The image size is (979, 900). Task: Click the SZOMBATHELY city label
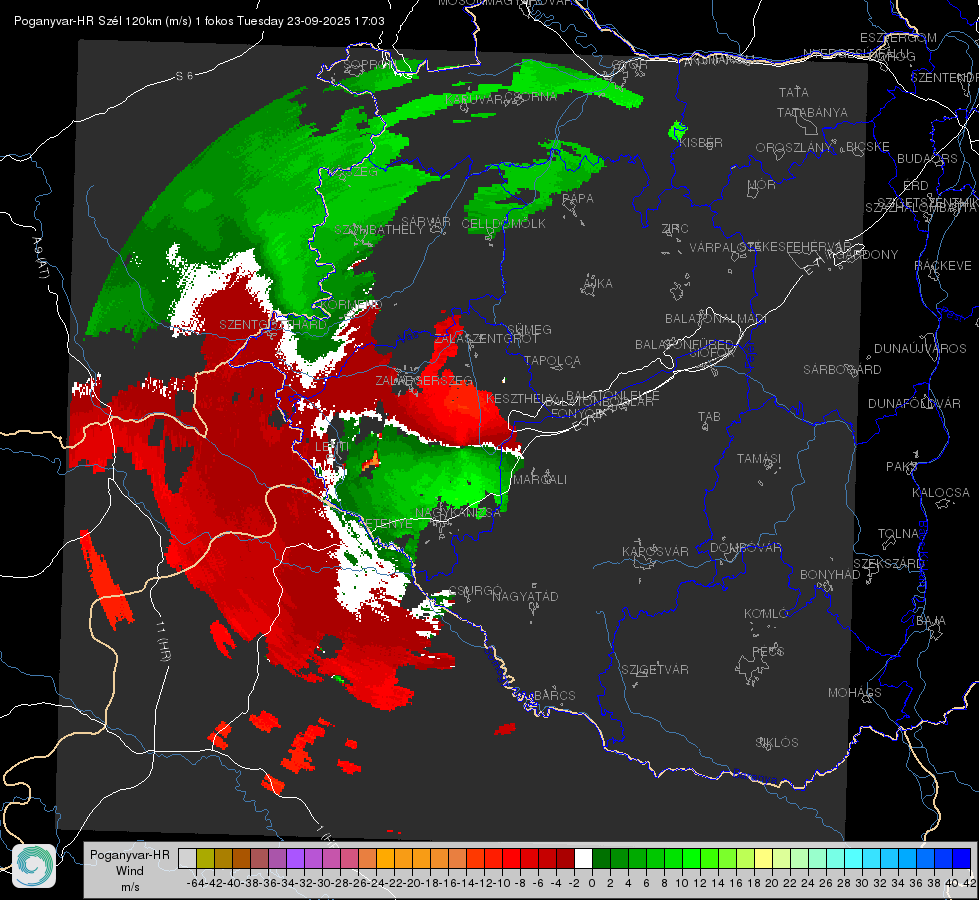pyautogui.click(x=378, y=230)
